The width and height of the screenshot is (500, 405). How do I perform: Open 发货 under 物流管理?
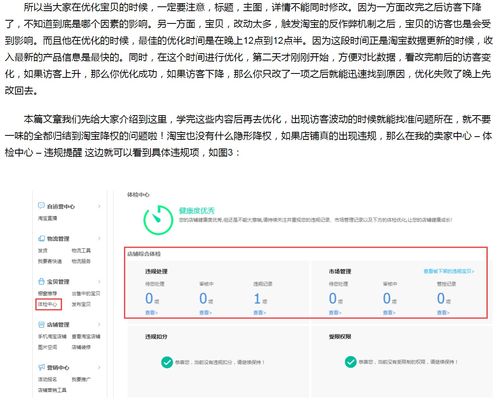click(43, 250)
